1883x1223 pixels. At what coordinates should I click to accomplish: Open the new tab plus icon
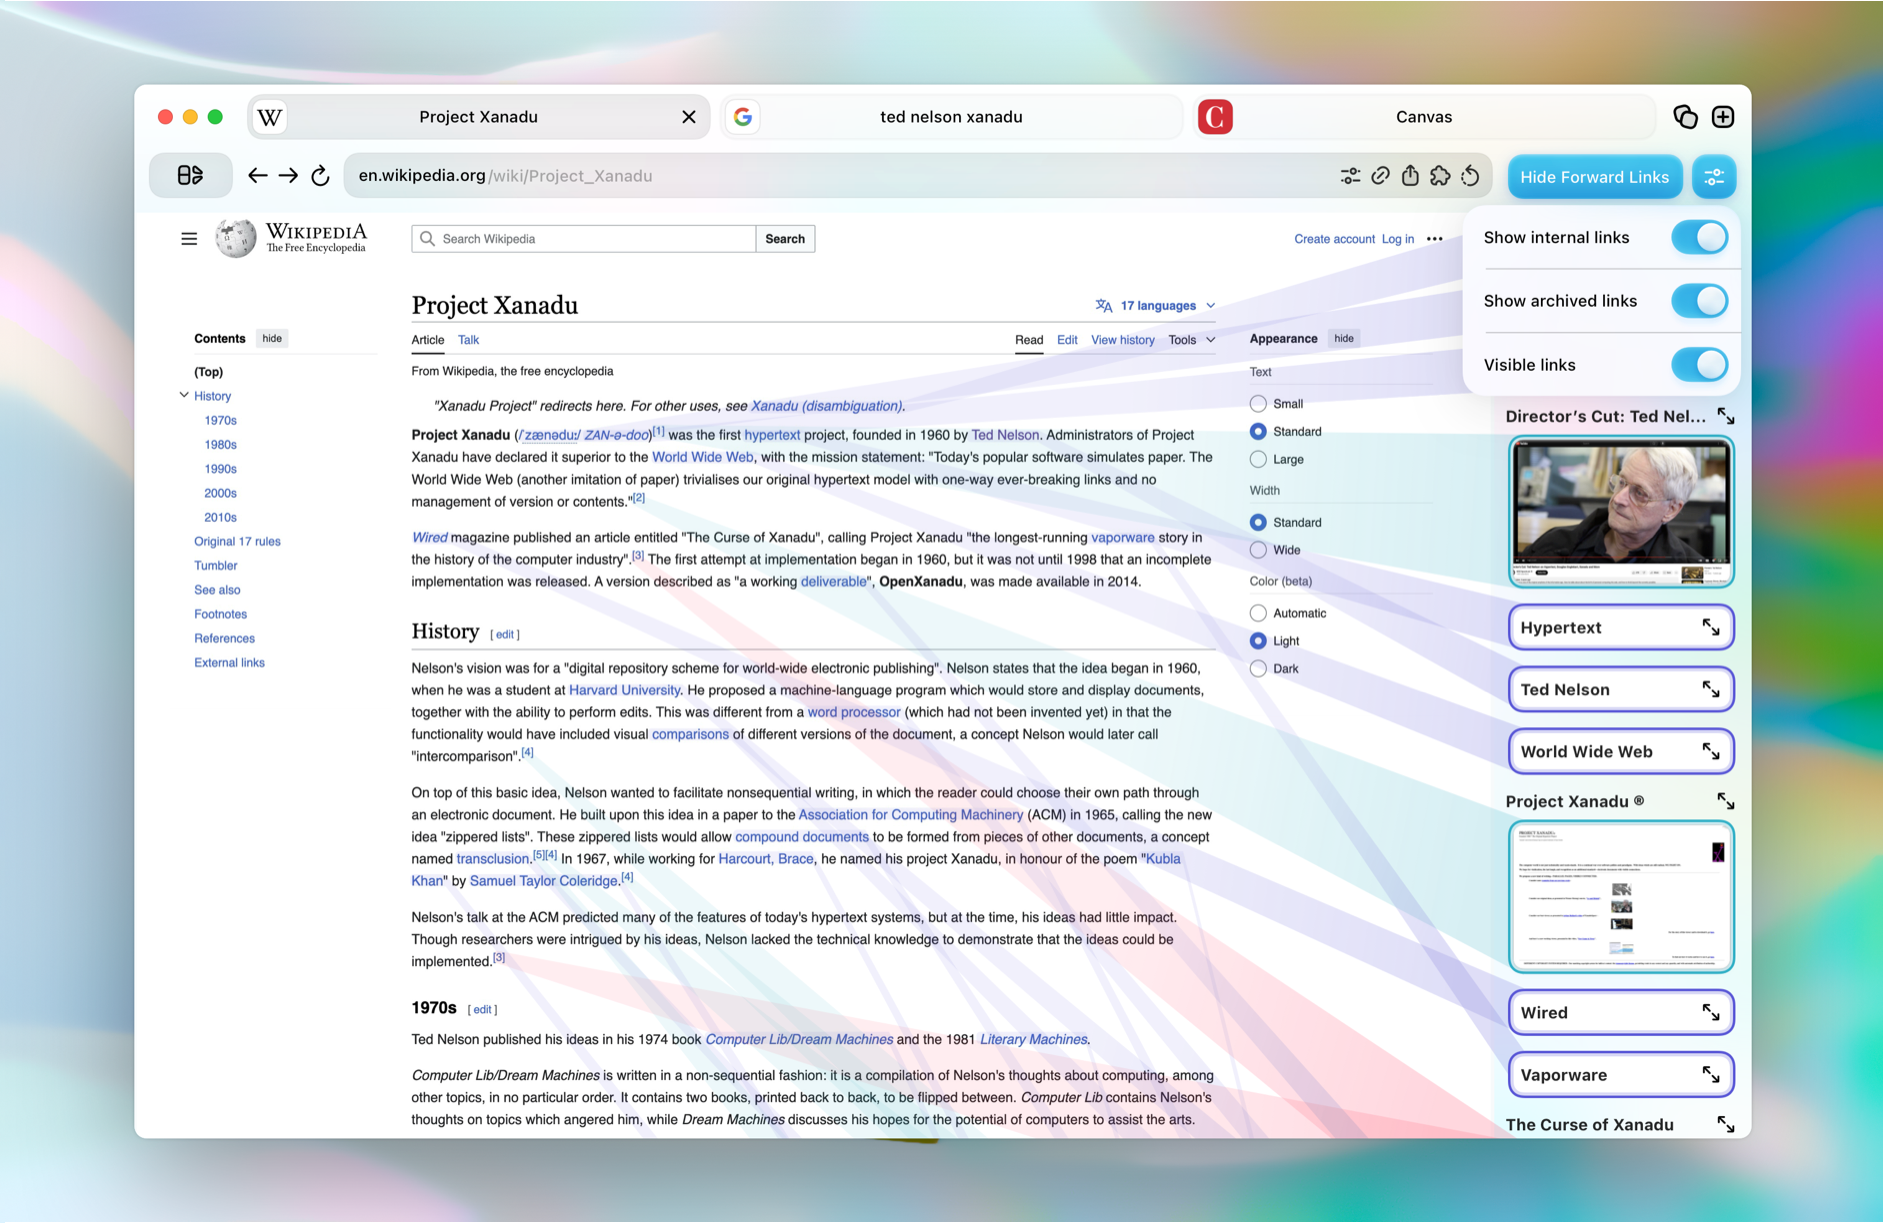pos(1723,117)
